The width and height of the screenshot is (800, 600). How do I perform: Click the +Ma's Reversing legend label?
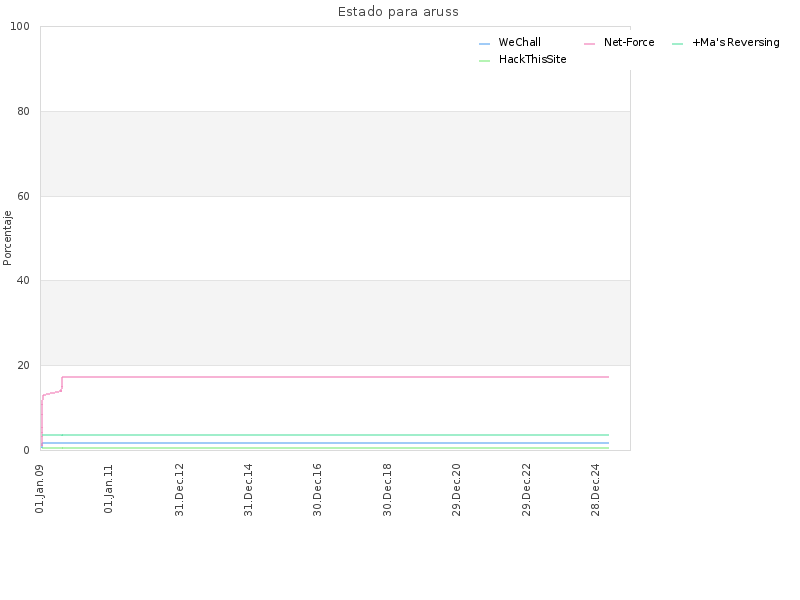[736, 42]
